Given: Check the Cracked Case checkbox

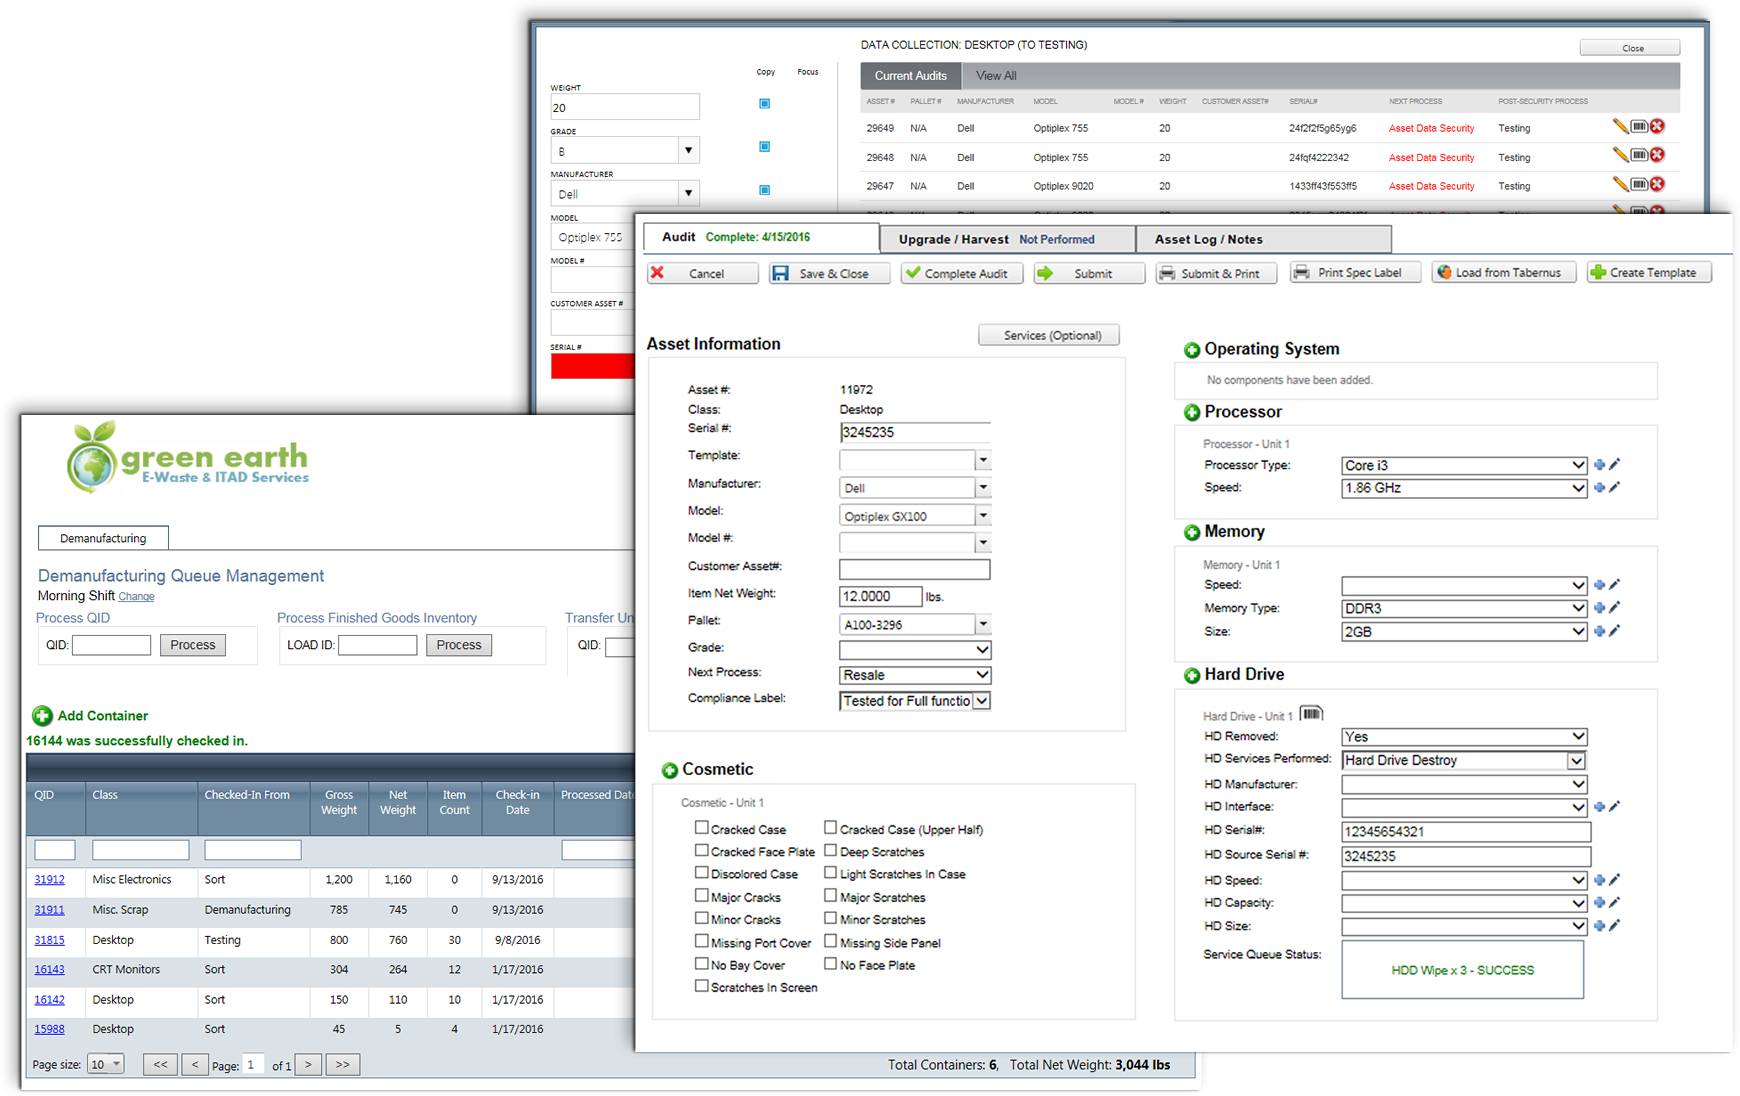Looking at the screenshot, I should [x=702, y=828].
